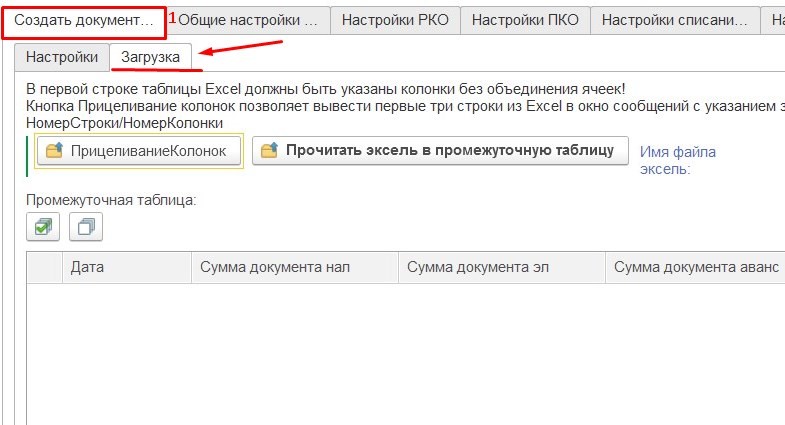Sort by Сумма документа эл column
The height and width of the screenshot is (425, 785).
(x=500, y=268)
